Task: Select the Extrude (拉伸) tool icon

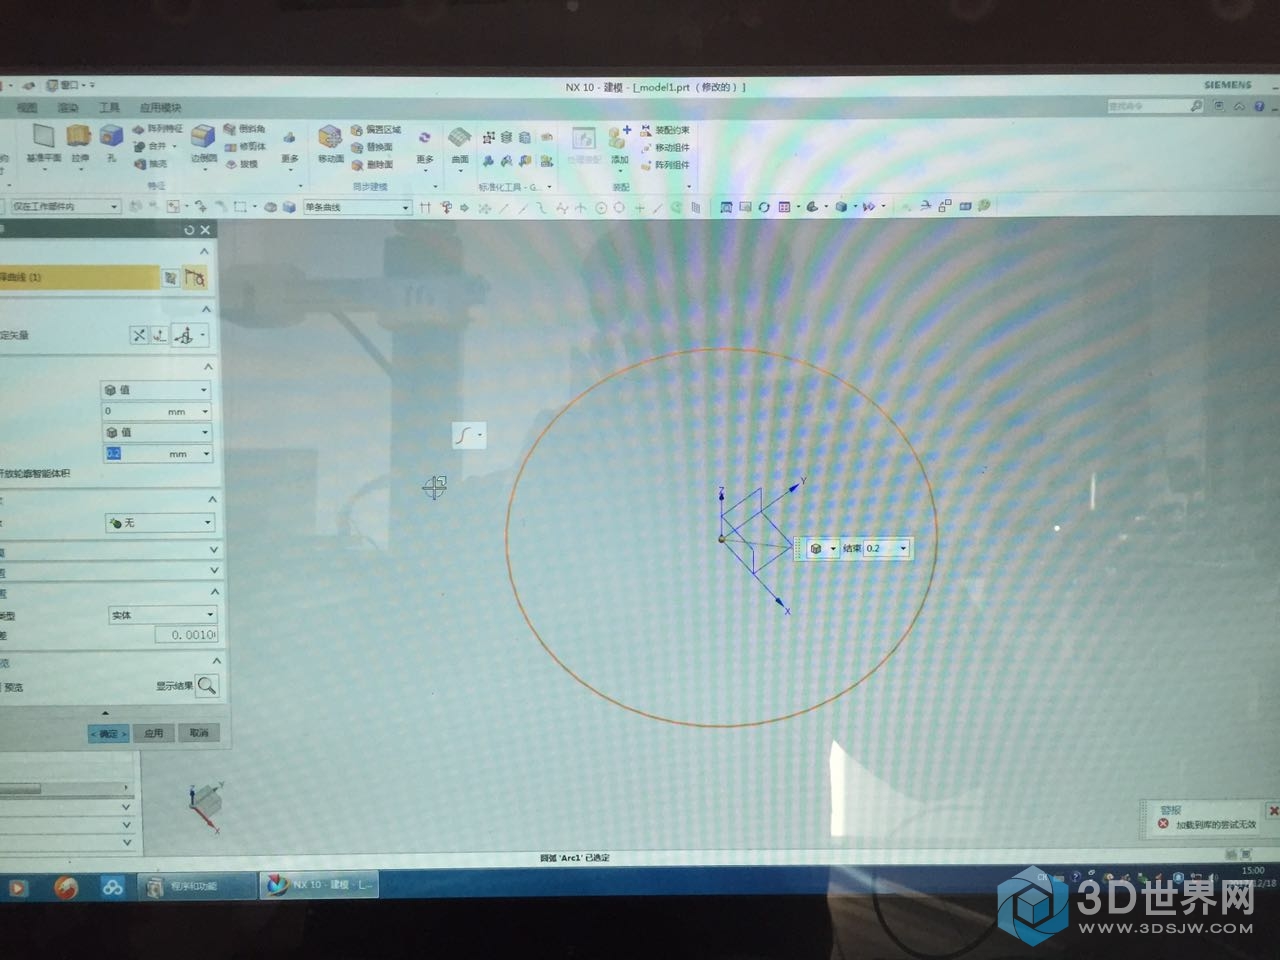Action: point(79,137)
